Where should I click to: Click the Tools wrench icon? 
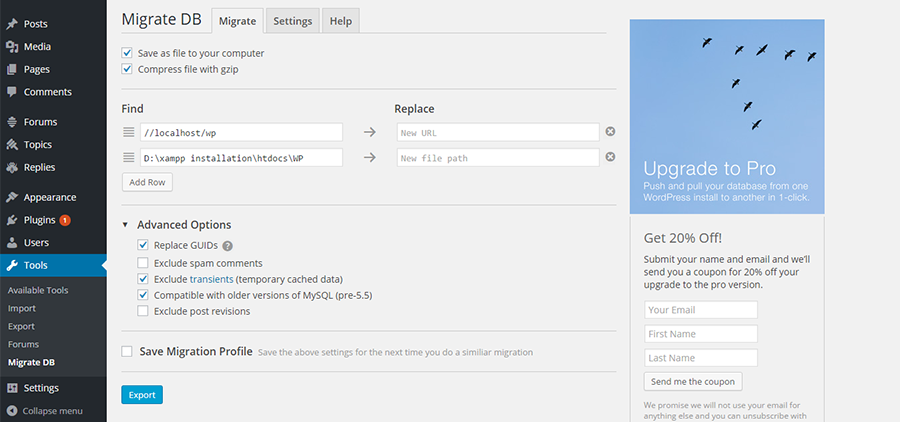click(x=12, y=265)
